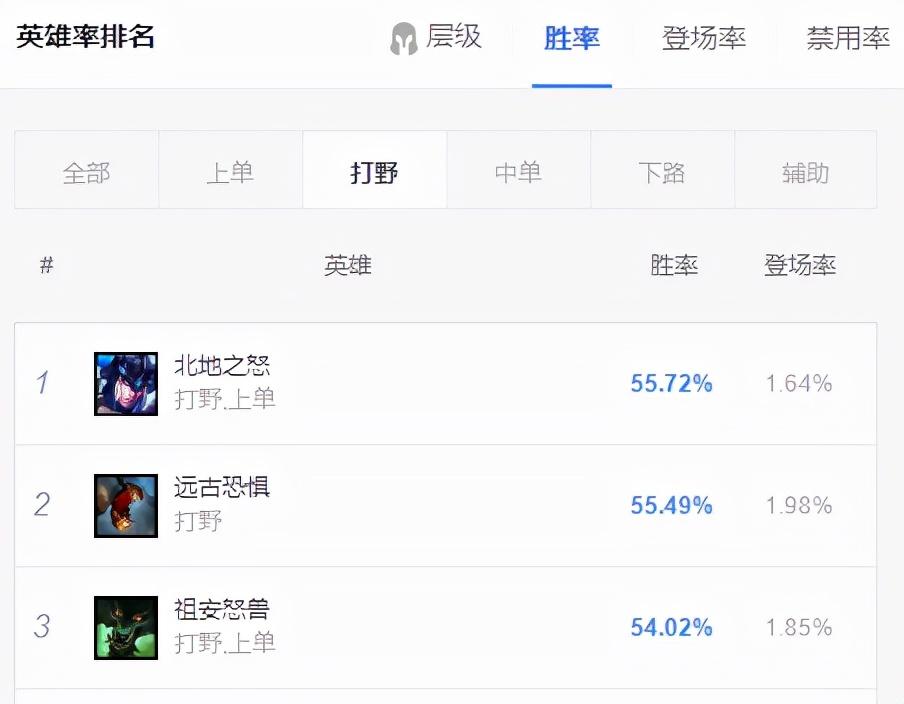Open the 北地之怒 champion name link
Viewport: 904px width, 704px height.
222,366
